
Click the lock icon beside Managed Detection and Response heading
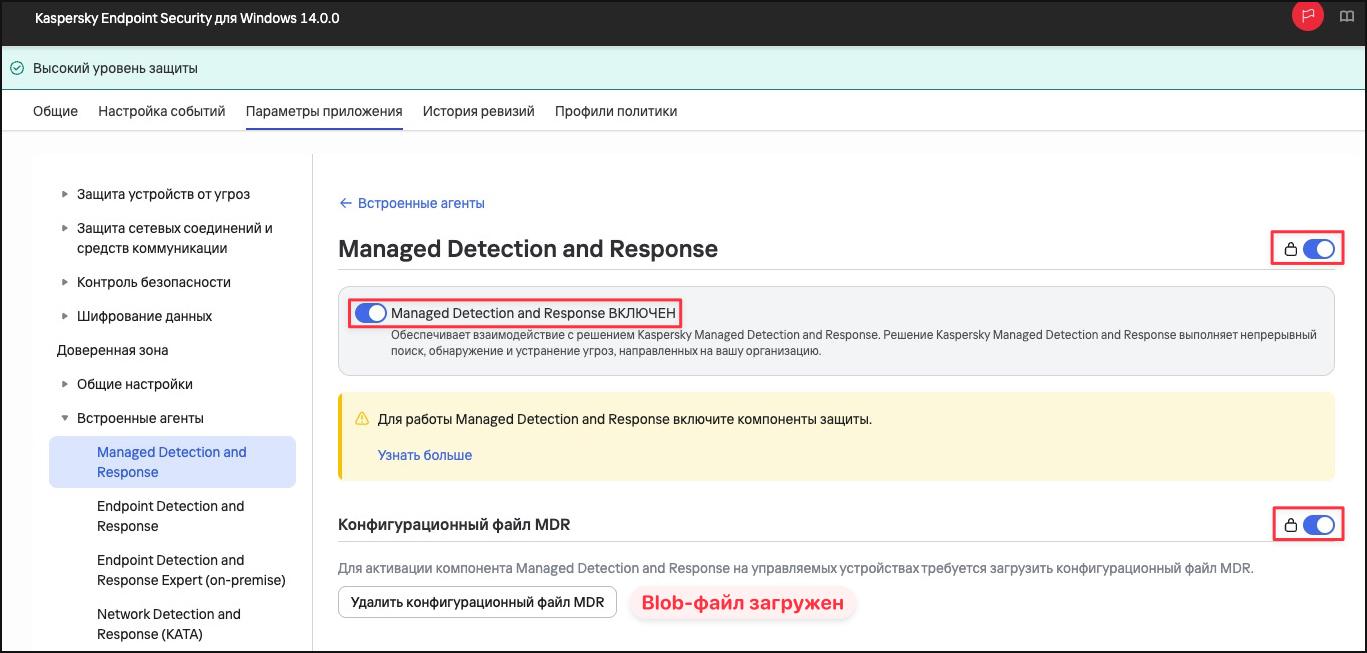pos(1290,249)
